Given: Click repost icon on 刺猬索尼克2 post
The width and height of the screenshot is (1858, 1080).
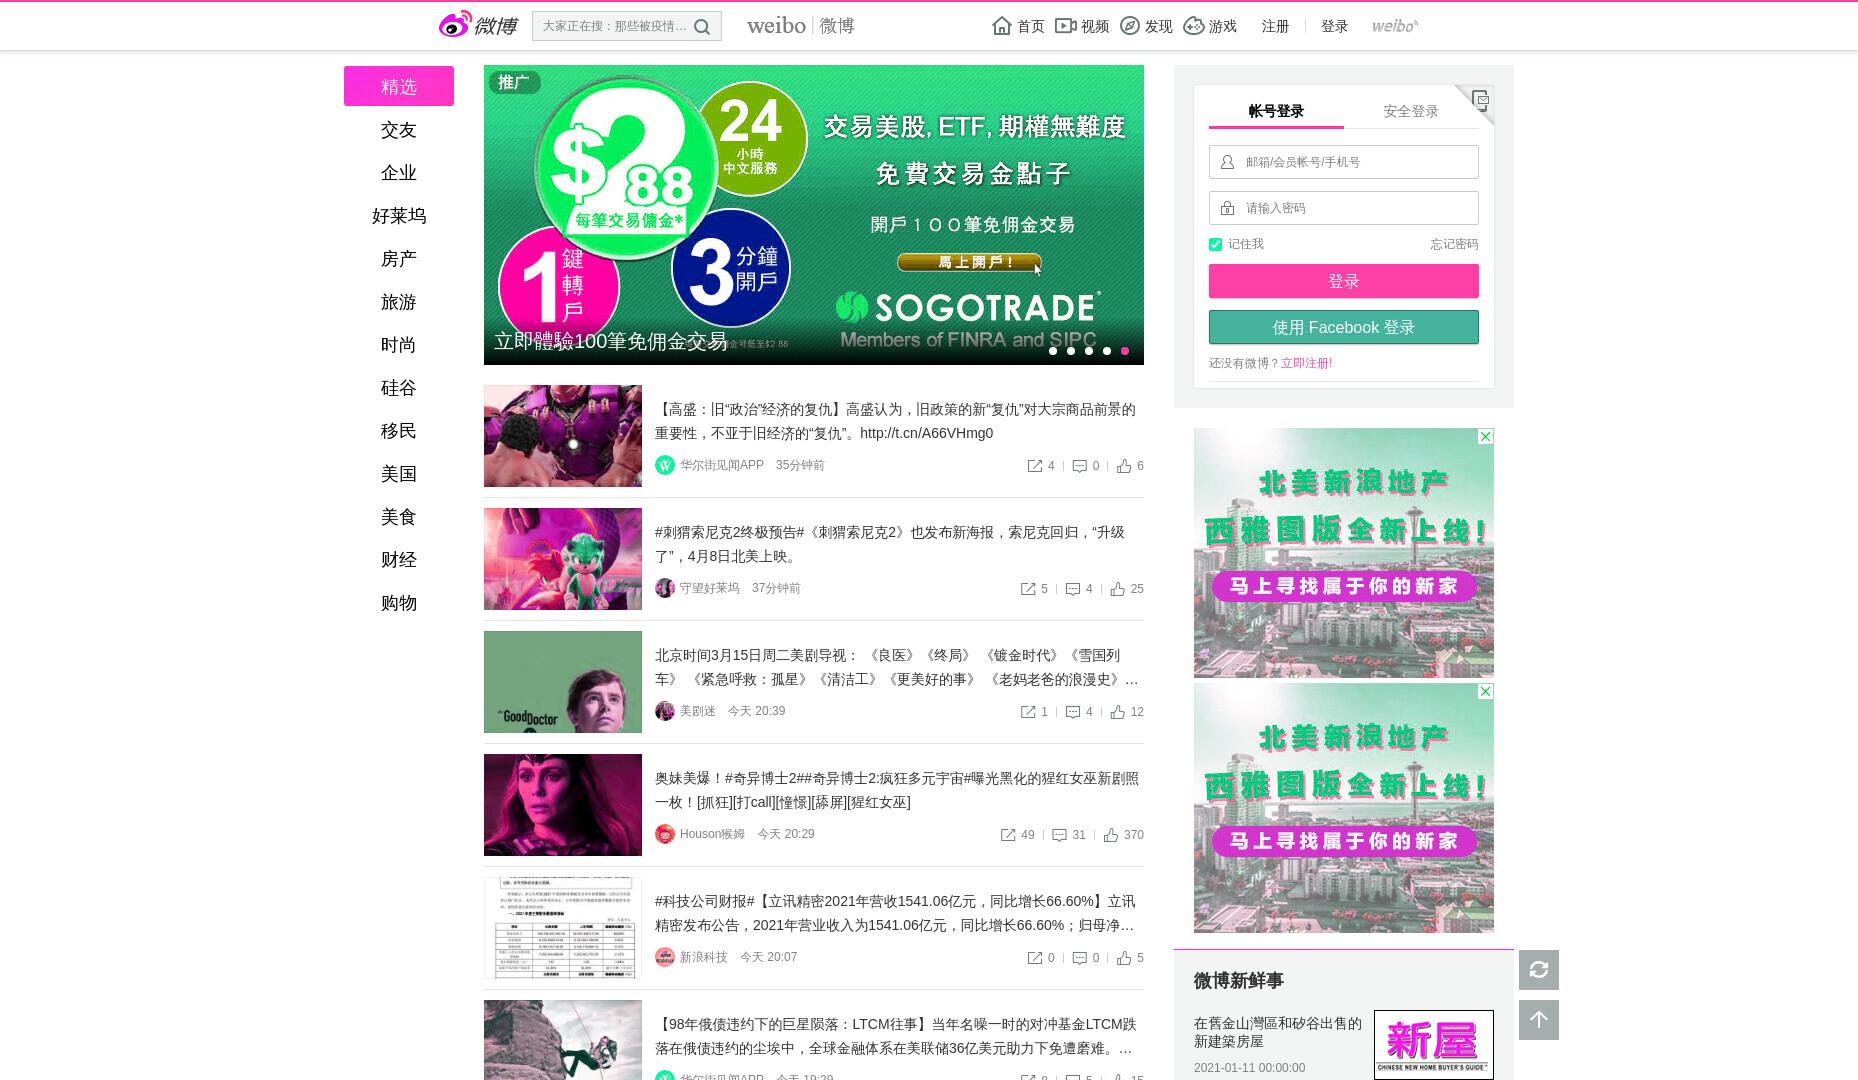Looking at the screenshot, I should point(1028,589).
